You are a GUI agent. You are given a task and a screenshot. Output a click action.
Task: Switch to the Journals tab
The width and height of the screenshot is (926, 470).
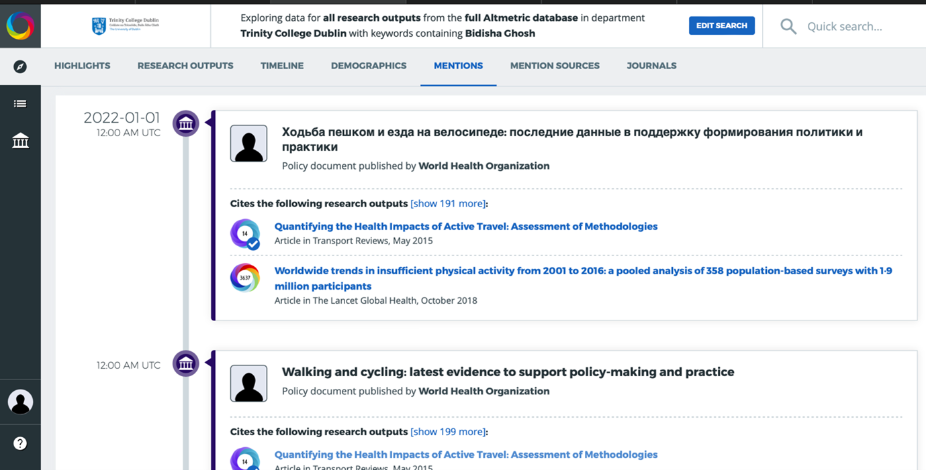pyautogui.click(x=651, y=66)
